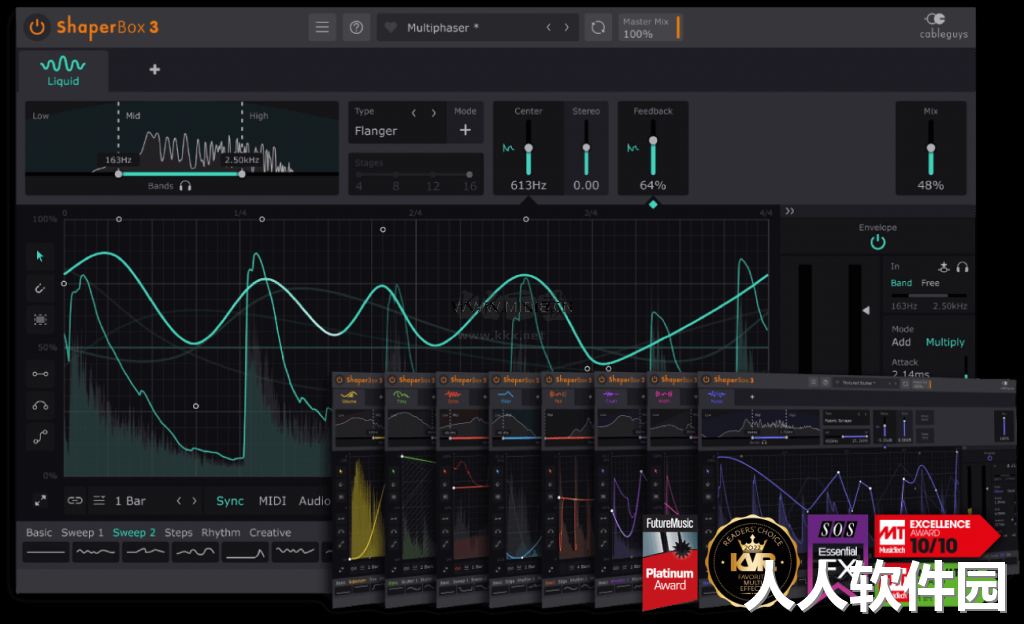Go to the next preset arrow

tap(566, 27)
